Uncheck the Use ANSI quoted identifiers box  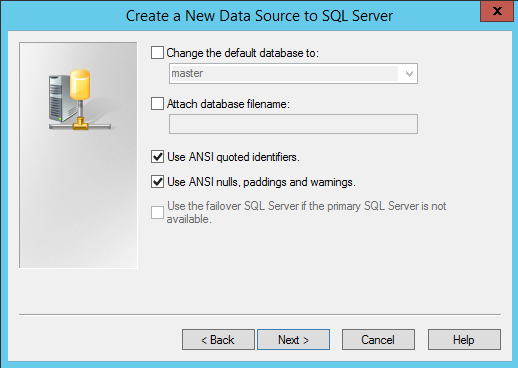coord(157,156)
